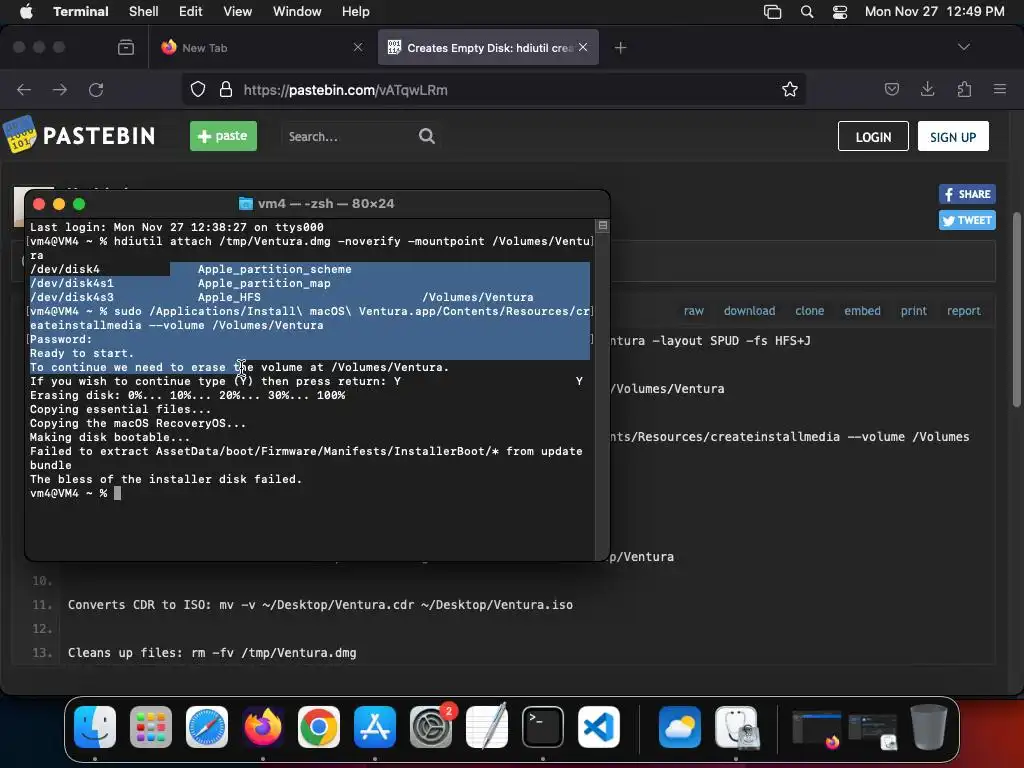The height and width of the screenshot is (768, 1024).
Task: Open Terminal from the Dock
Action: coord(543,727)
